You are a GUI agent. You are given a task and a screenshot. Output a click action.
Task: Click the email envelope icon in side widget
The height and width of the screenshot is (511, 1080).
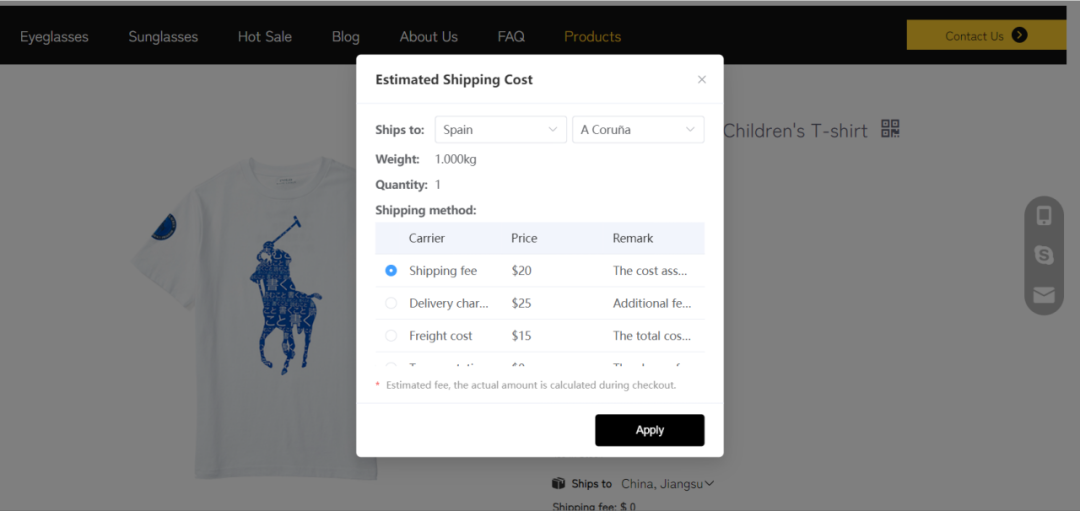1044,295
